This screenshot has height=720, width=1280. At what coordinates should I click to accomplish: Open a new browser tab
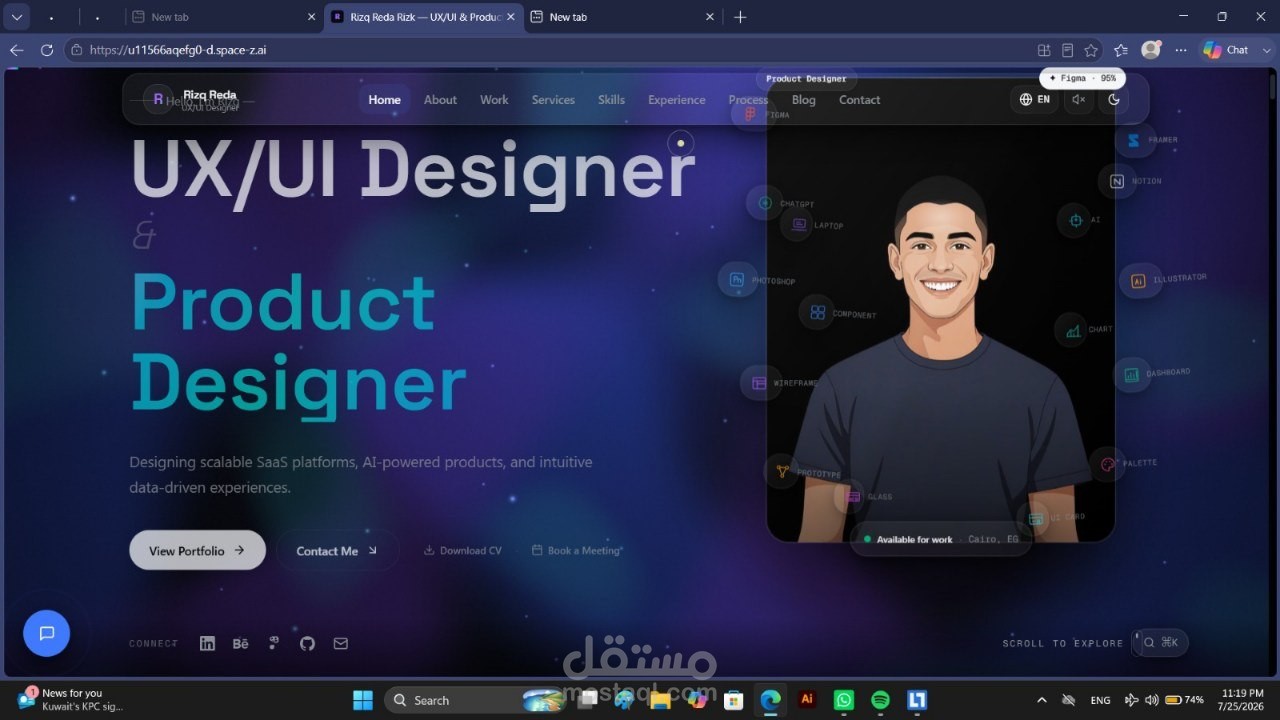[x=740, y=17]
